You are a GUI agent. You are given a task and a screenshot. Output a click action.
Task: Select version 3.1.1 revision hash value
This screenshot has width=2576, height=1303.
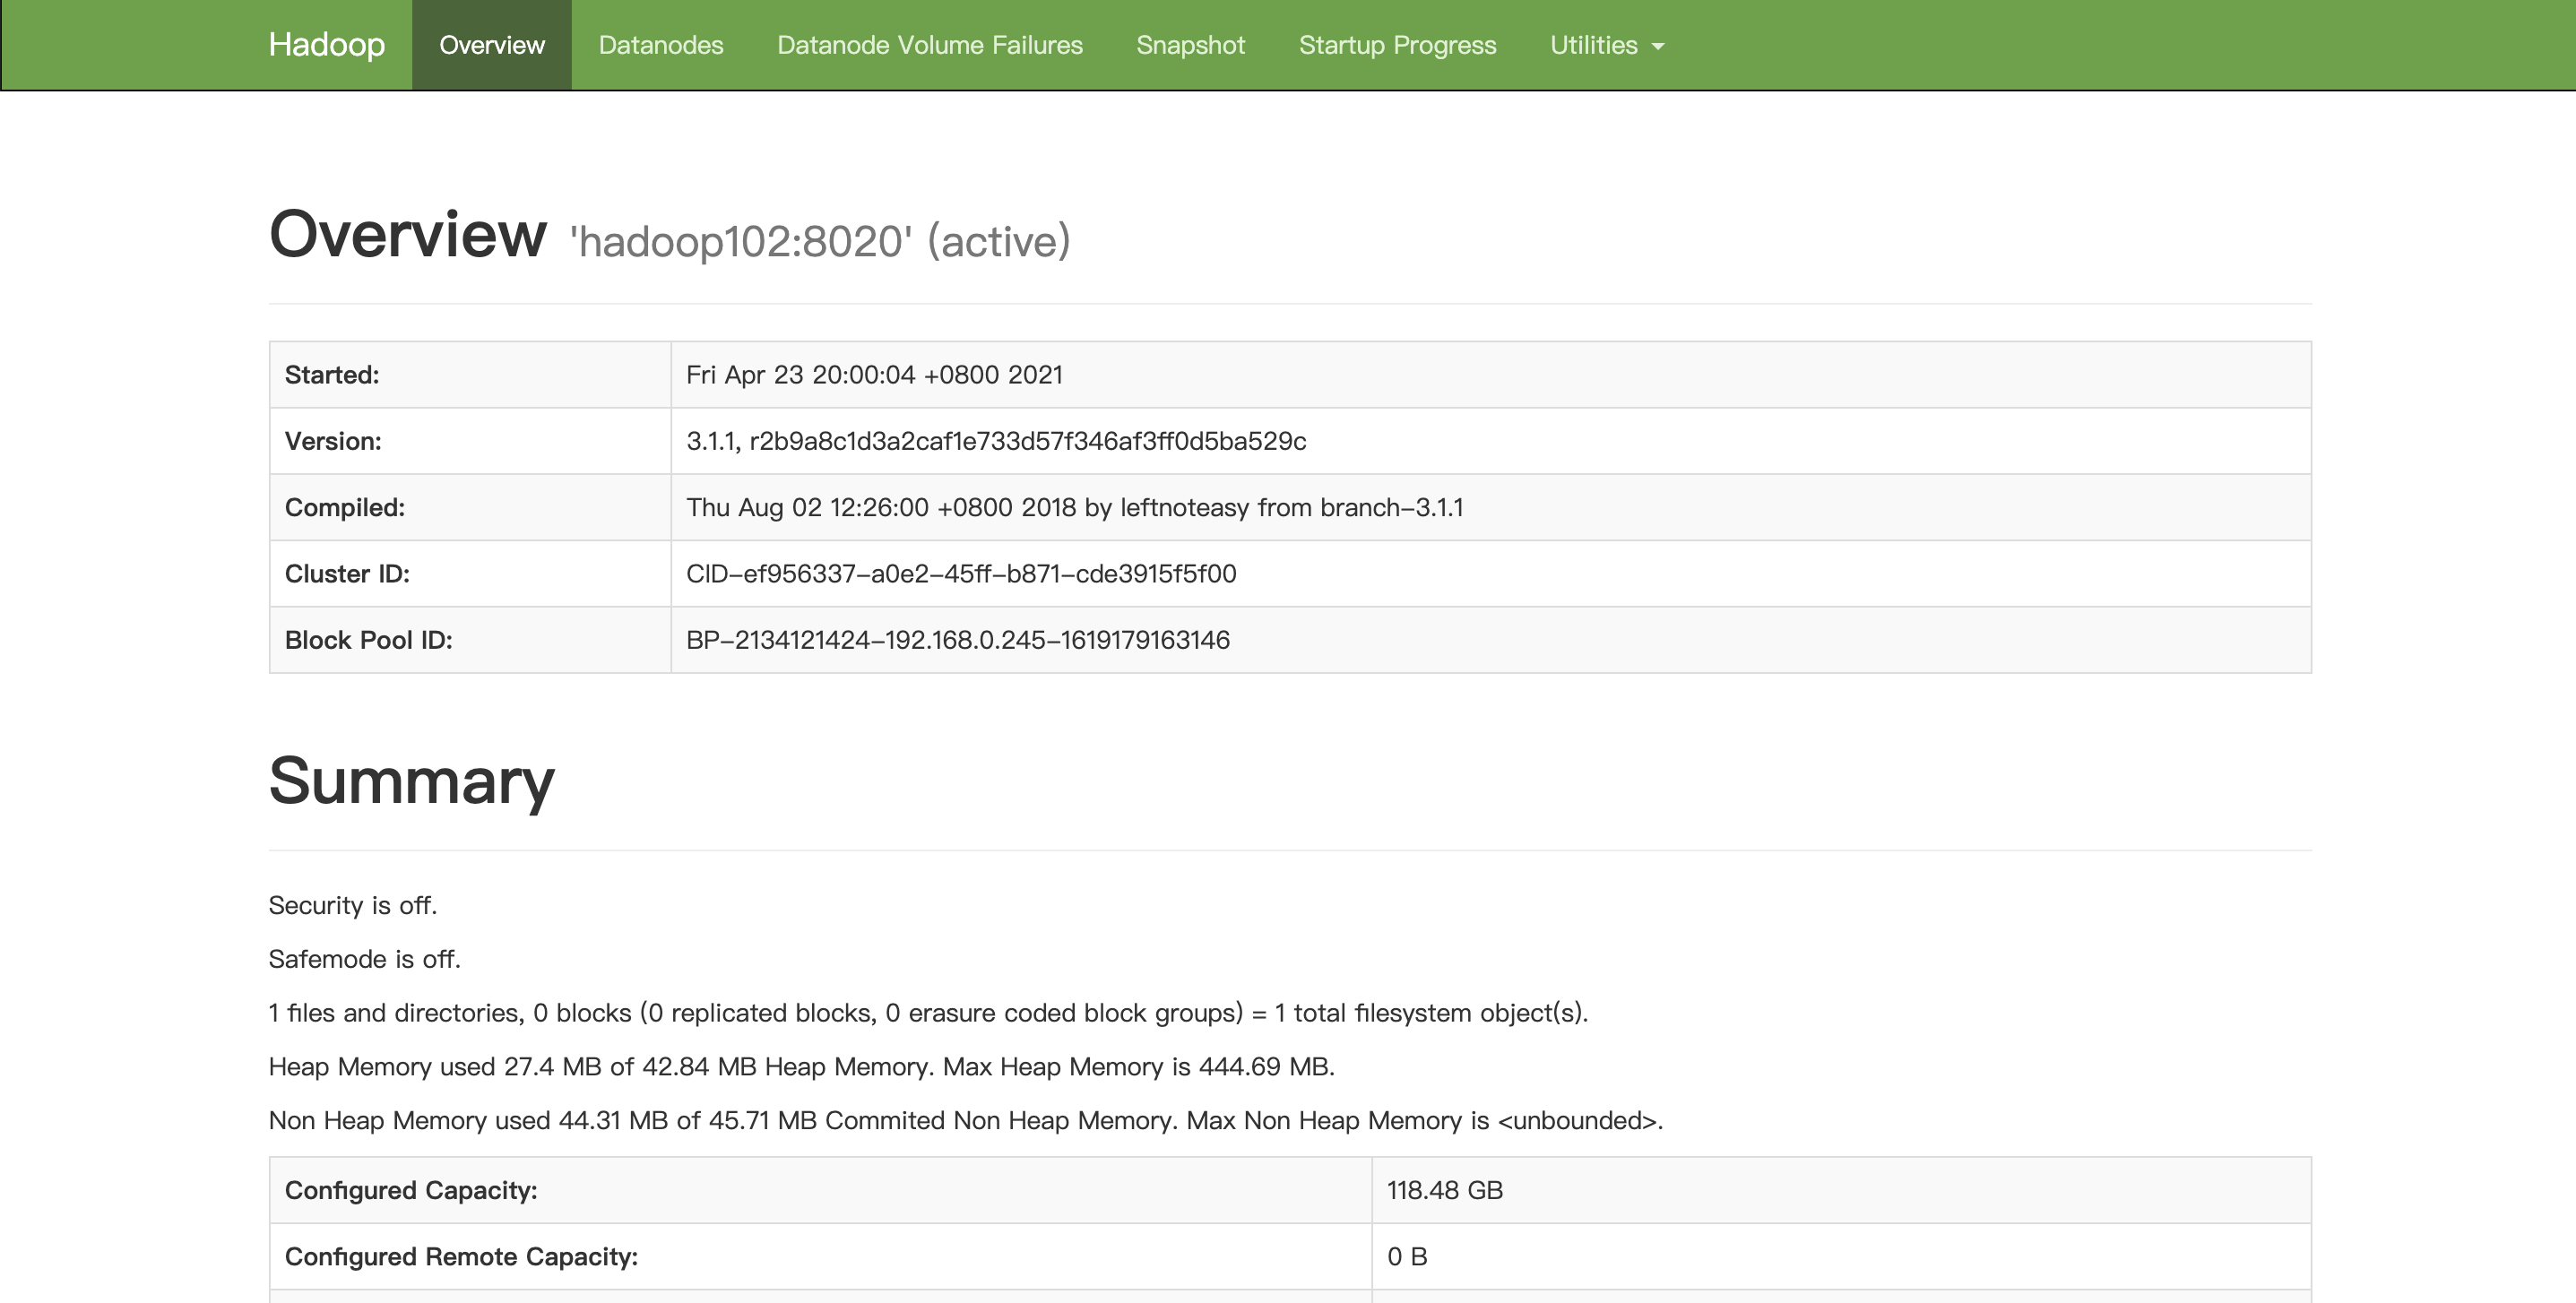pyautogui.click(x=996, y=441)
